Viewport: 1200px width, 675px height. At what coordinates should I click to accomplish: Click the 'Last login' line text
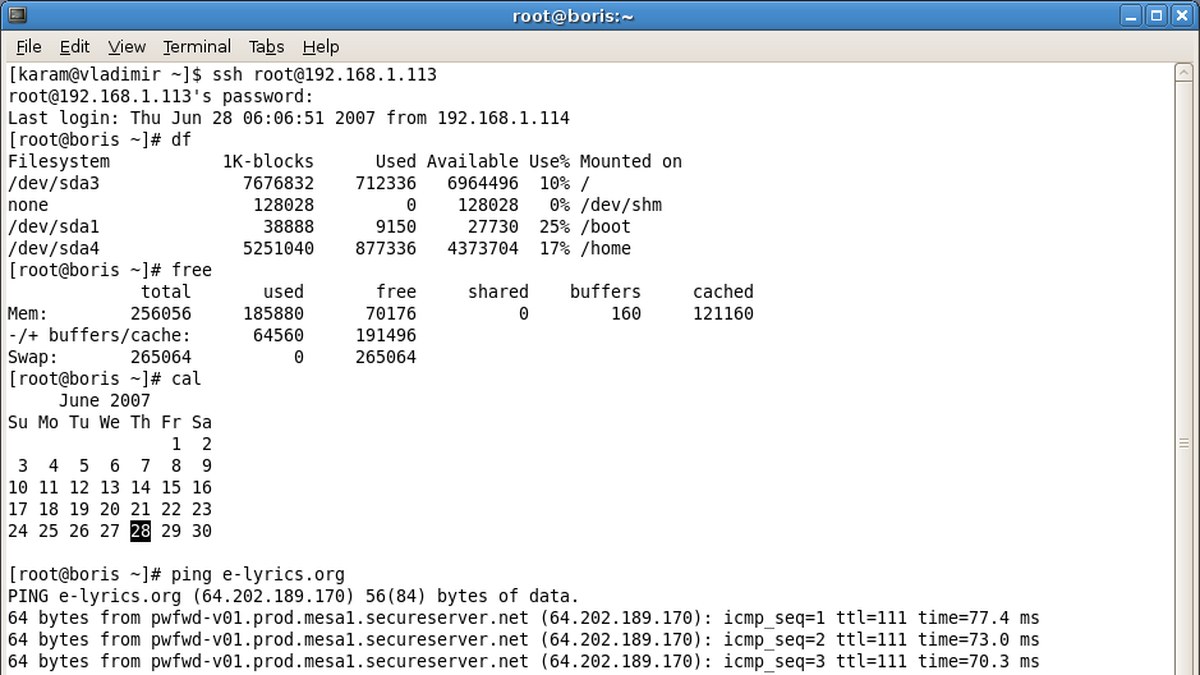289,118
